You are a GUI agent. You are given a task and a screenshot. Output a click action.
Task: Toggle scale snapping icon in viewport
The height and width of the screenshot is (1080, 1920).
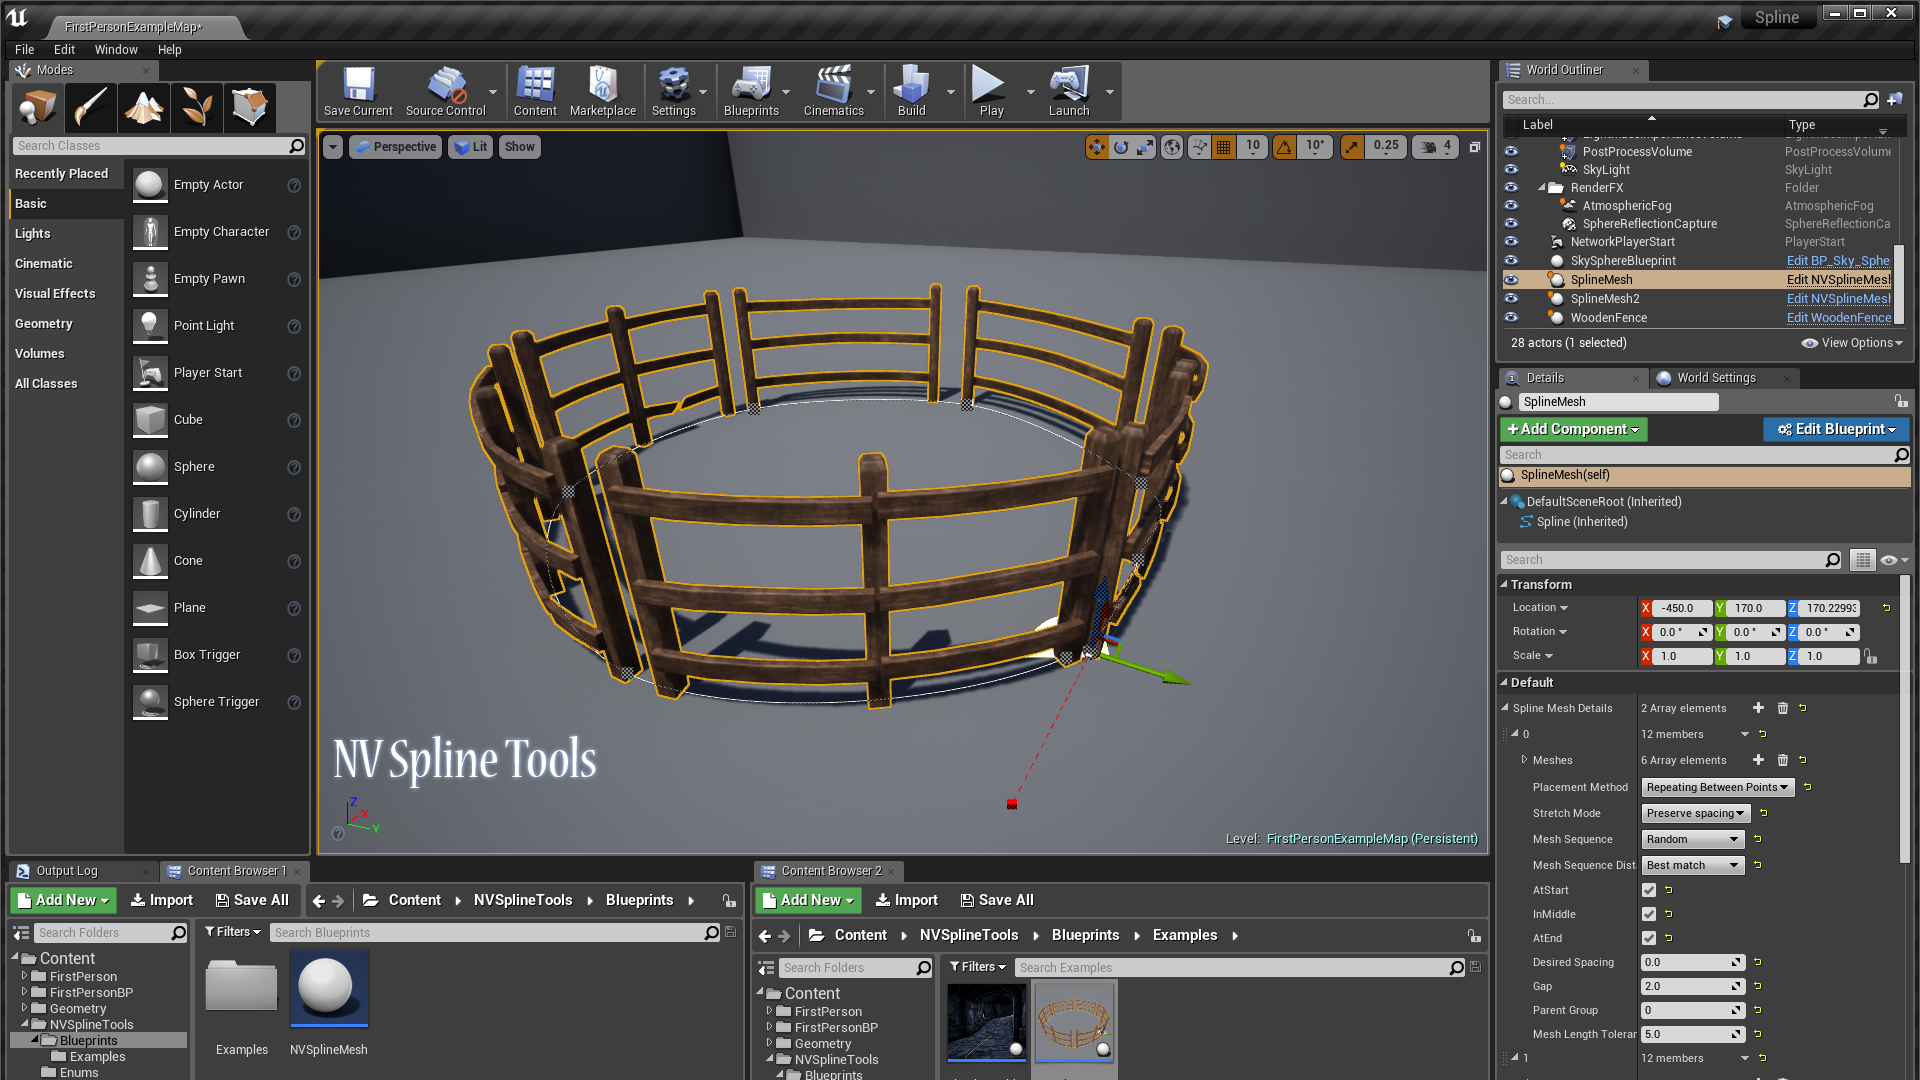(x=1352, y=147)
